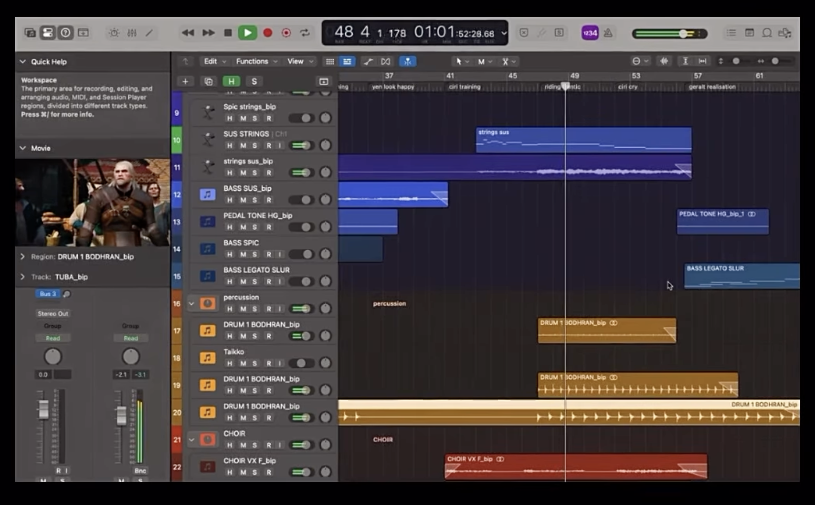This screenshot has height=505, width=815.
Task: Toggle the green global Hide button
Action: coord(231,81)
